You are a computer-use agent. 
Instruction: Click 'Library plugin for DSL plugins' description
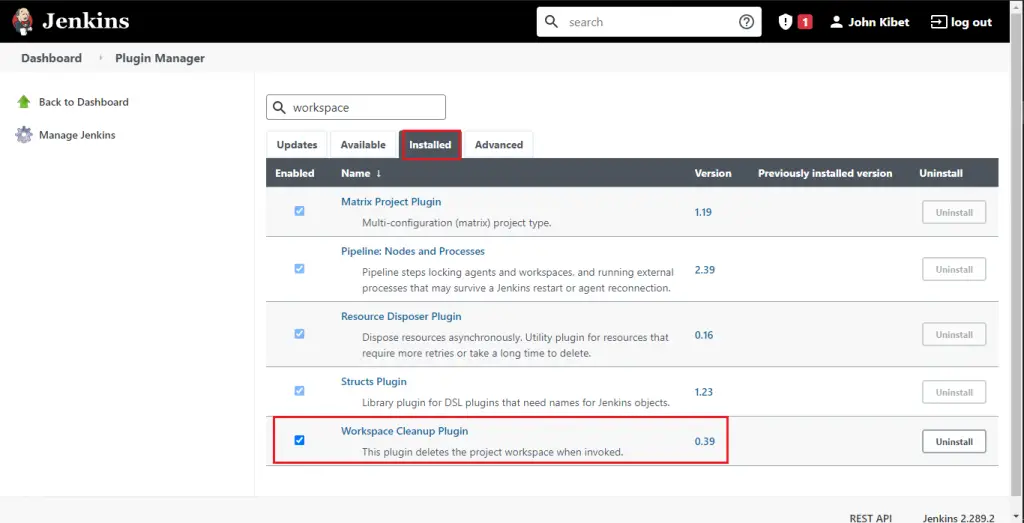(x=516, y=402)
